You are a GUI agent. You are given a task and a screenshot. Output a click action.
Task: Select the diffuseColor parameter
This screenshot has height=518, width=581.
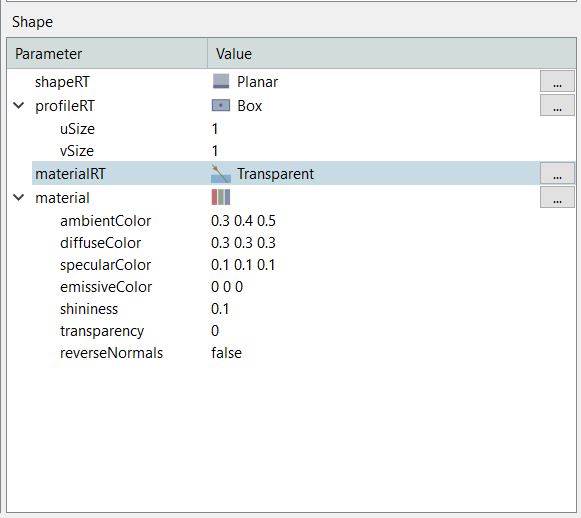point(100,243)
